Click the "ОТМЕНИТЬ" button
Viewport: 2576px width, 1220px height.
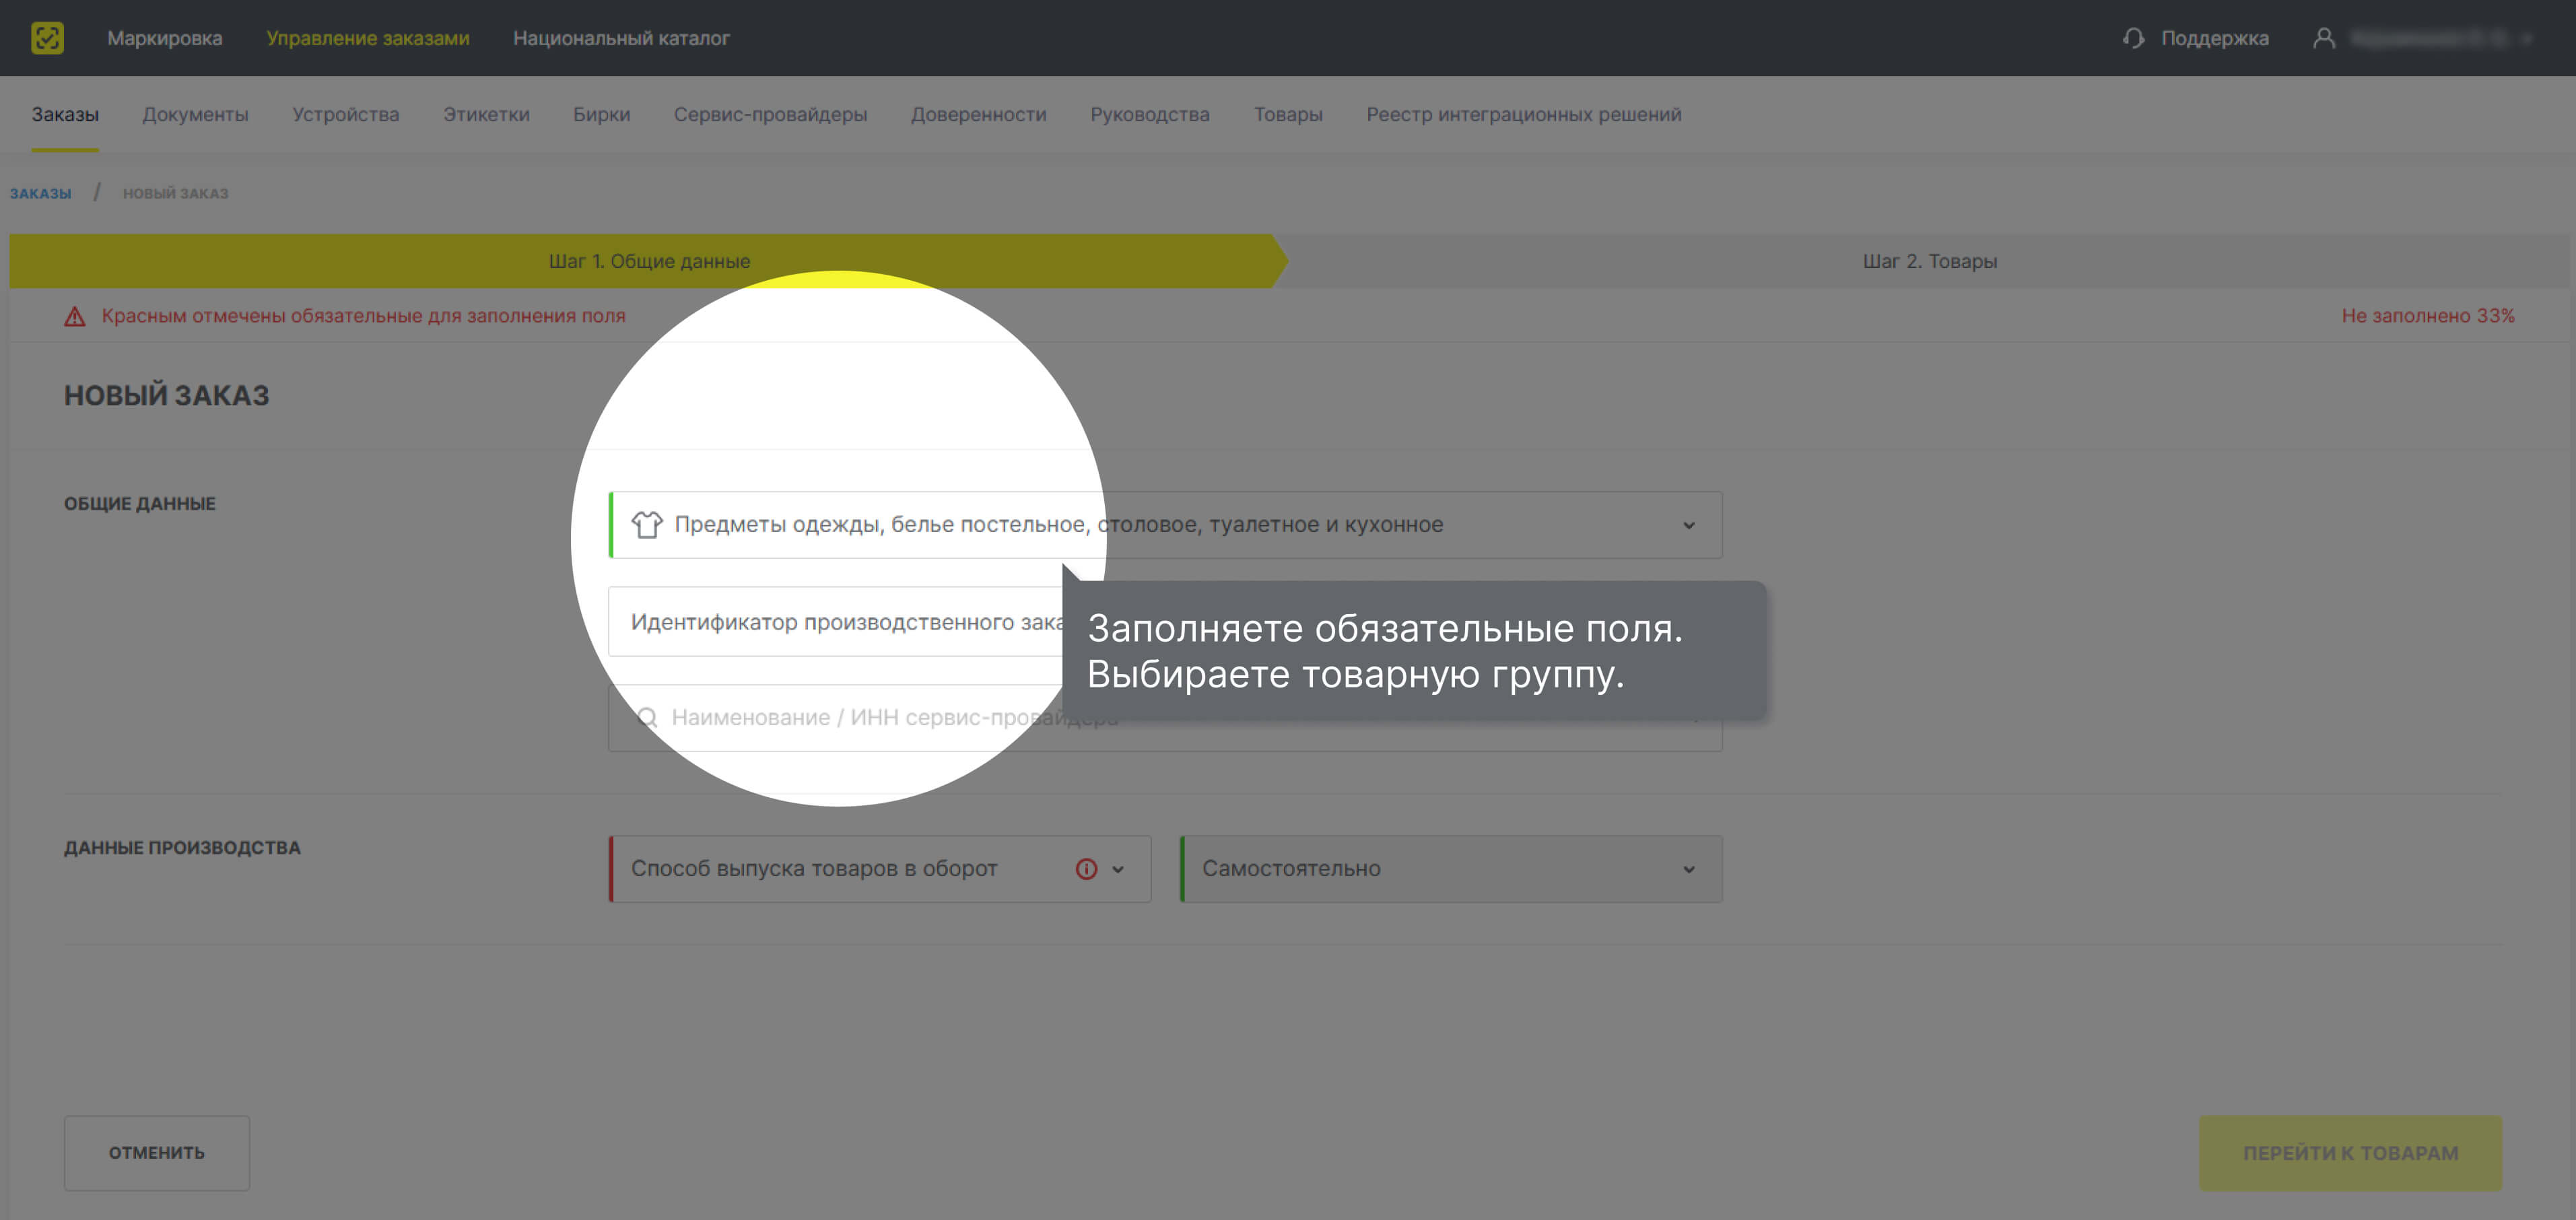[x=157, y=1152]
